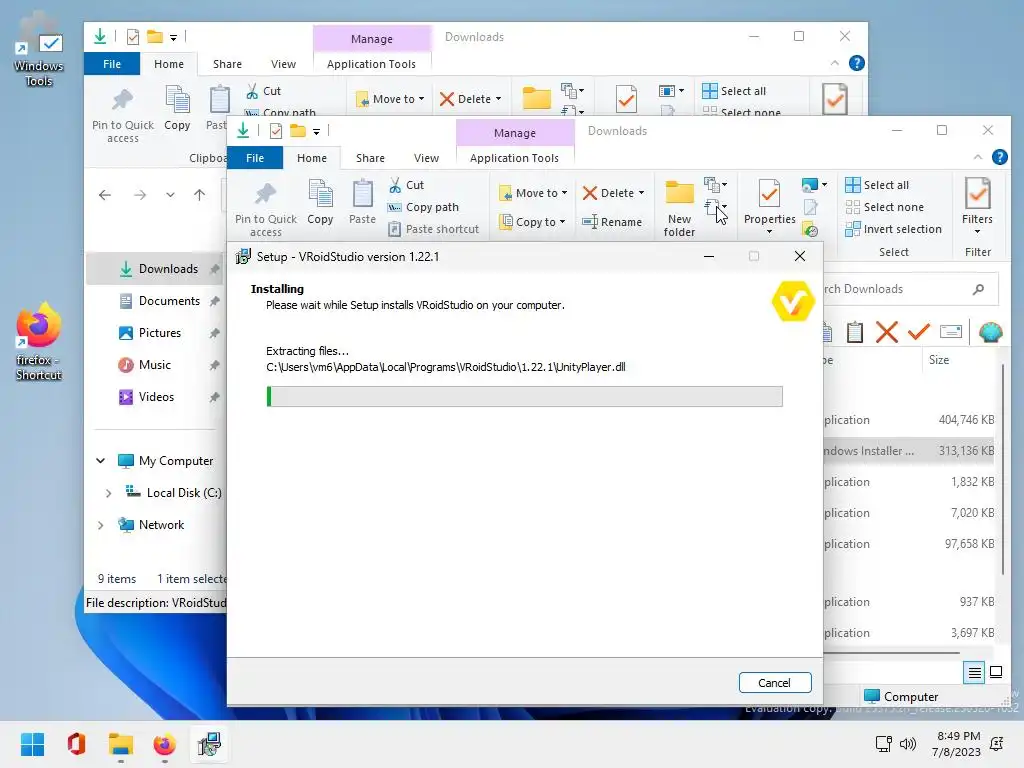The width and height of the screenshot is (1024, 768).
Task: Click VRoidStudio installation progress bar
Action: (x=524, y=396)
